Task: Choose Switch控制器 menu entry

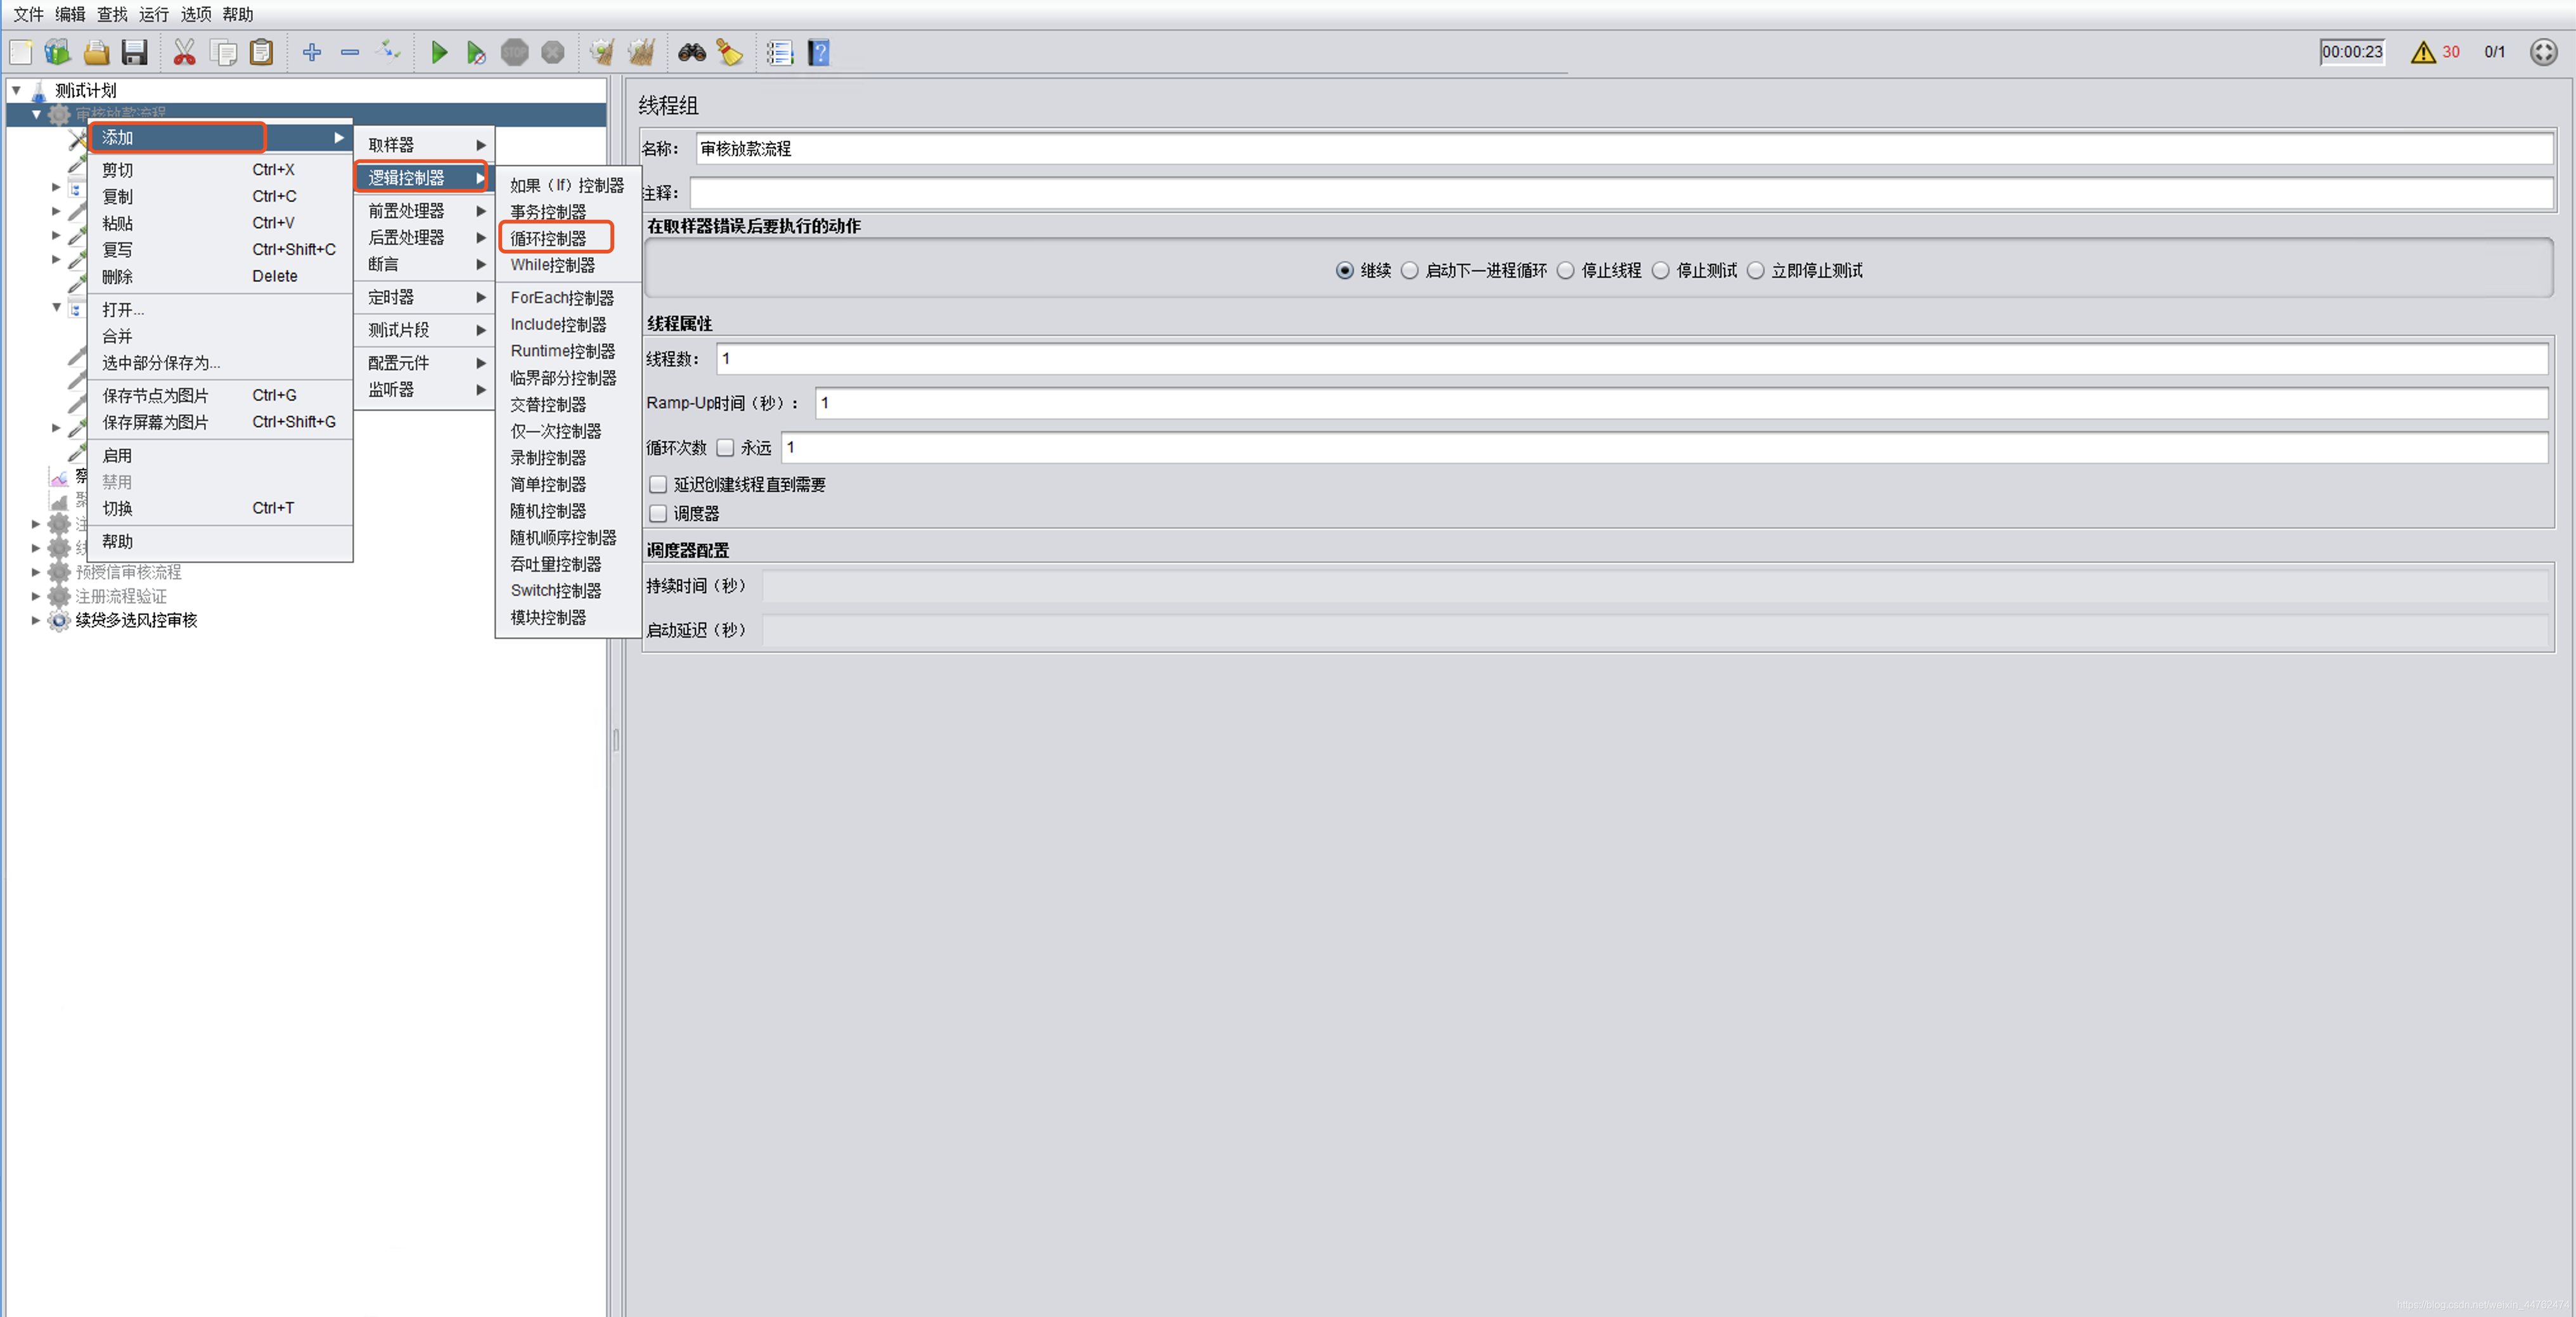Action: 567,591
